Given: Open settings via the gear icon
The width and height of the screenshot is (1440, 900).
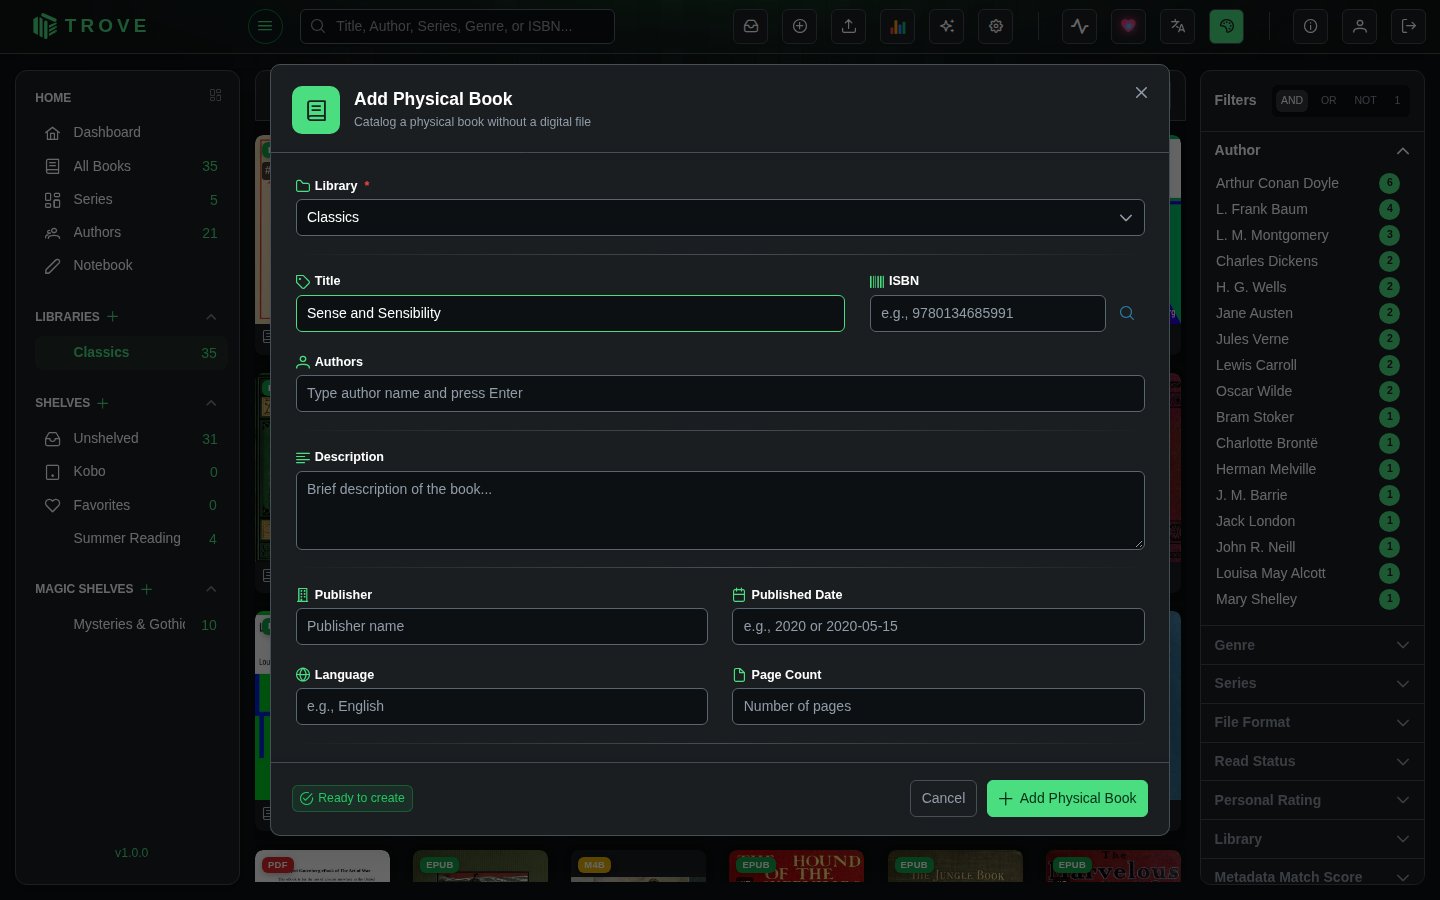Looking at the screenshot, I should point(996,27).
